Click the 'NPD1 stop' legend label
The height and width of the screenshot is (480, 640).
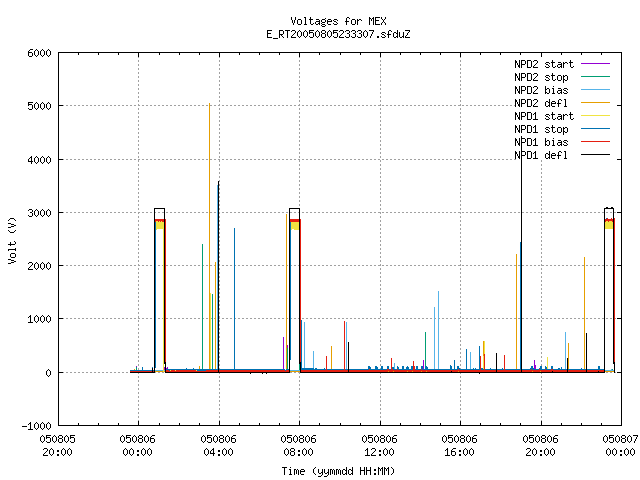(541, 129)
